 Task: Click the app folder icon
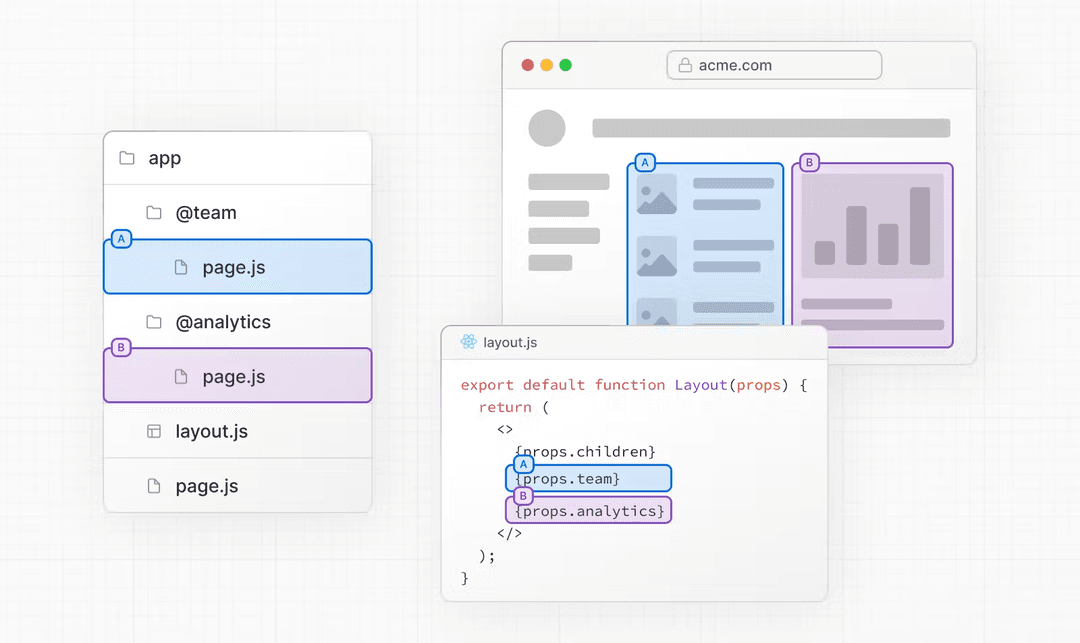tap(127, 158)
